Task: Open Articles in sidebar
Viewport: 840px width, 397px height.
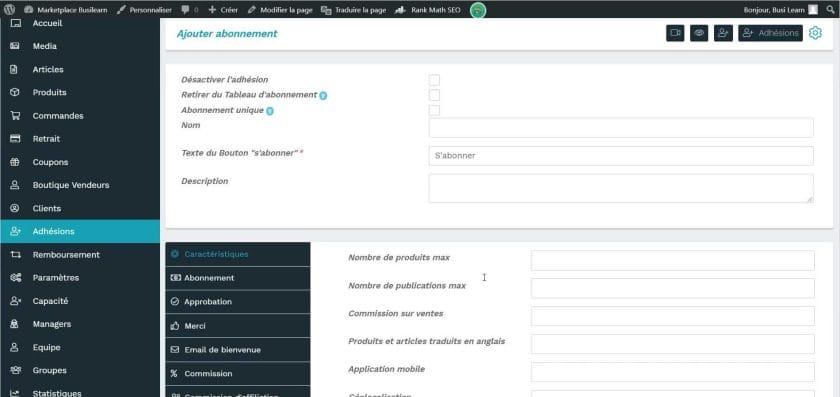Action: coord(80,69)
